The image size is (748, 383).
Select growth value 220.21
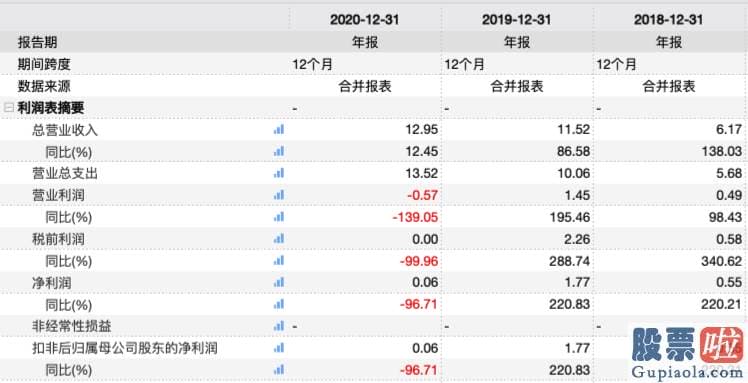722,304
